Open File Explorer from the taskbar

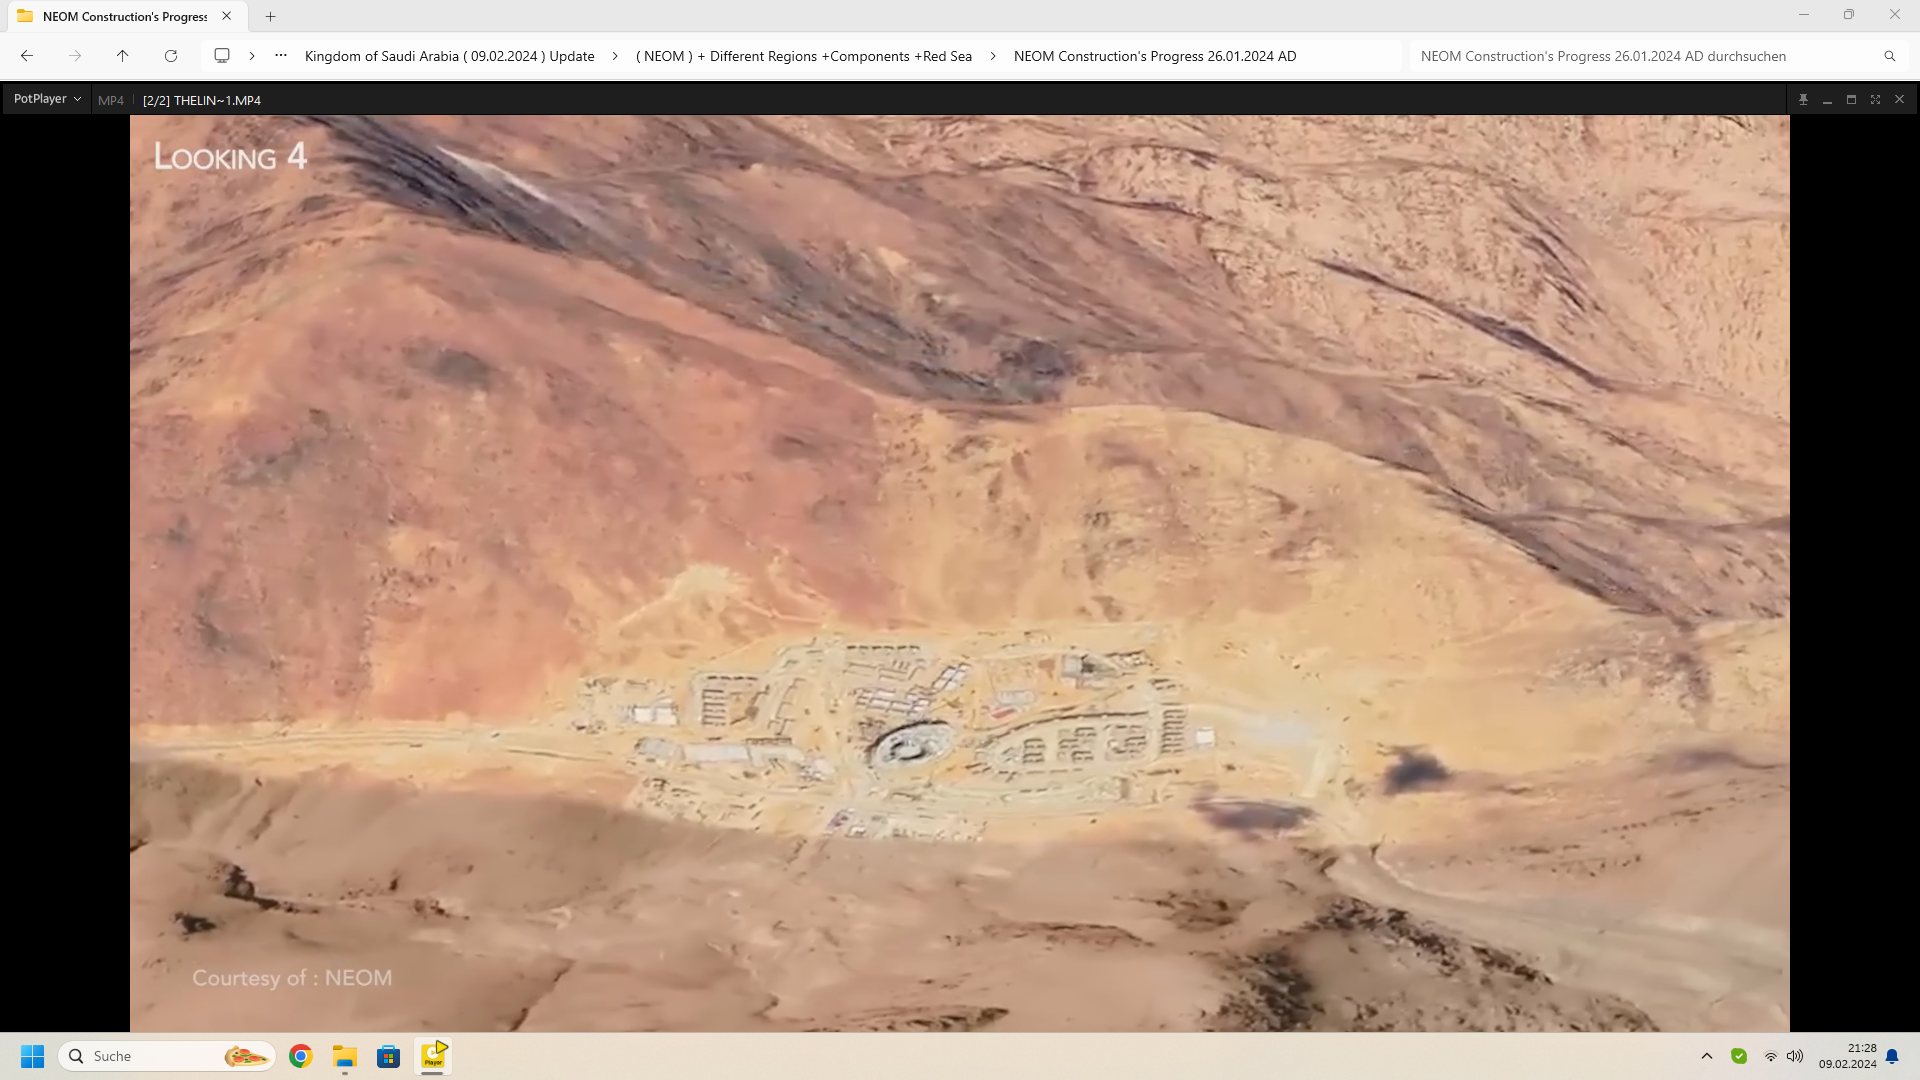345,1056
